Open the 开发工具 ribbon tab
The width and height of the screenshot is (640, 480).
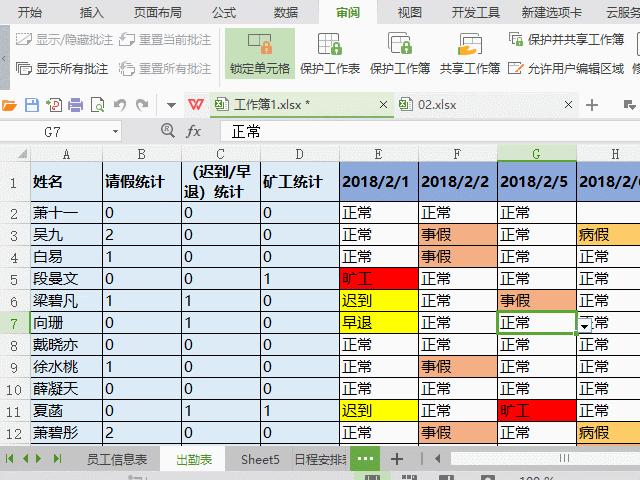pyautogui.click(x=476, y=12)
